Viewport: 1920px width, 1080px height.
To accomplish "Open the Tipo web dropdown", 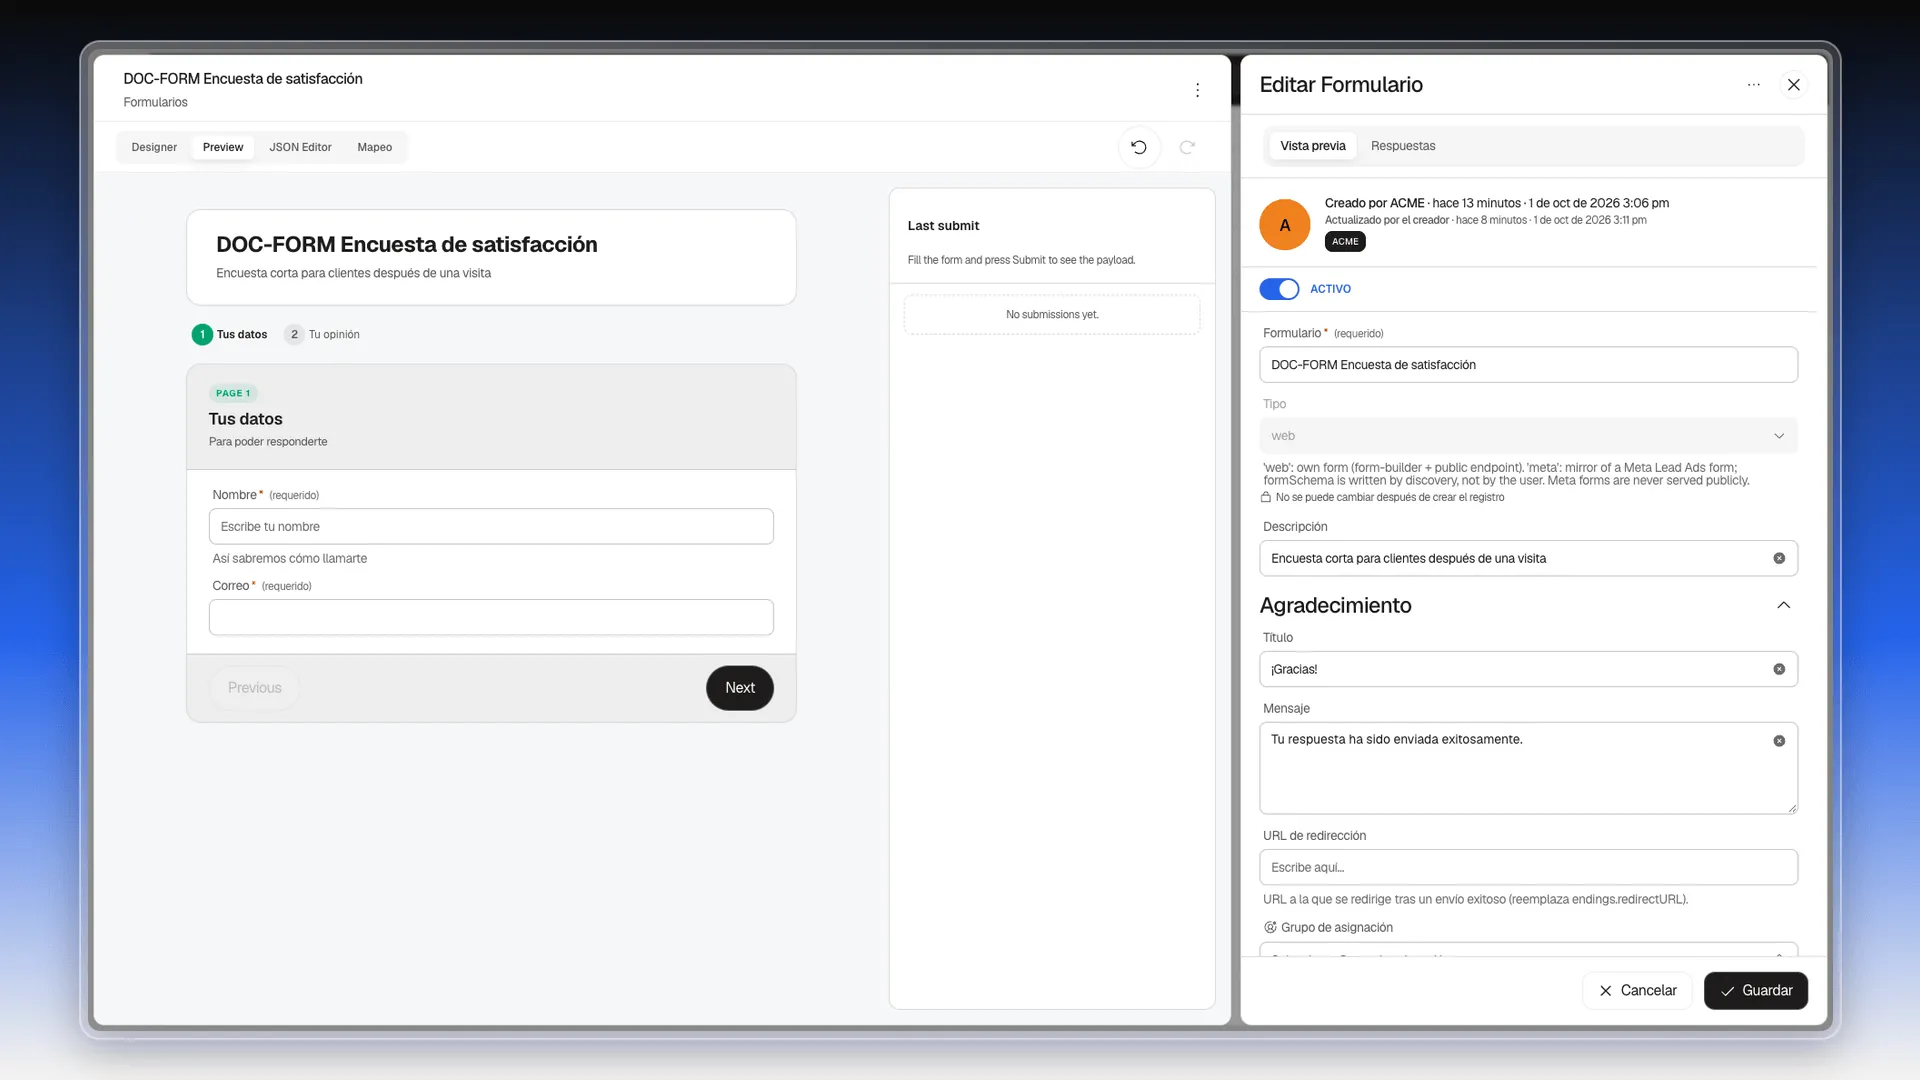I will [x=1528, y=436].
